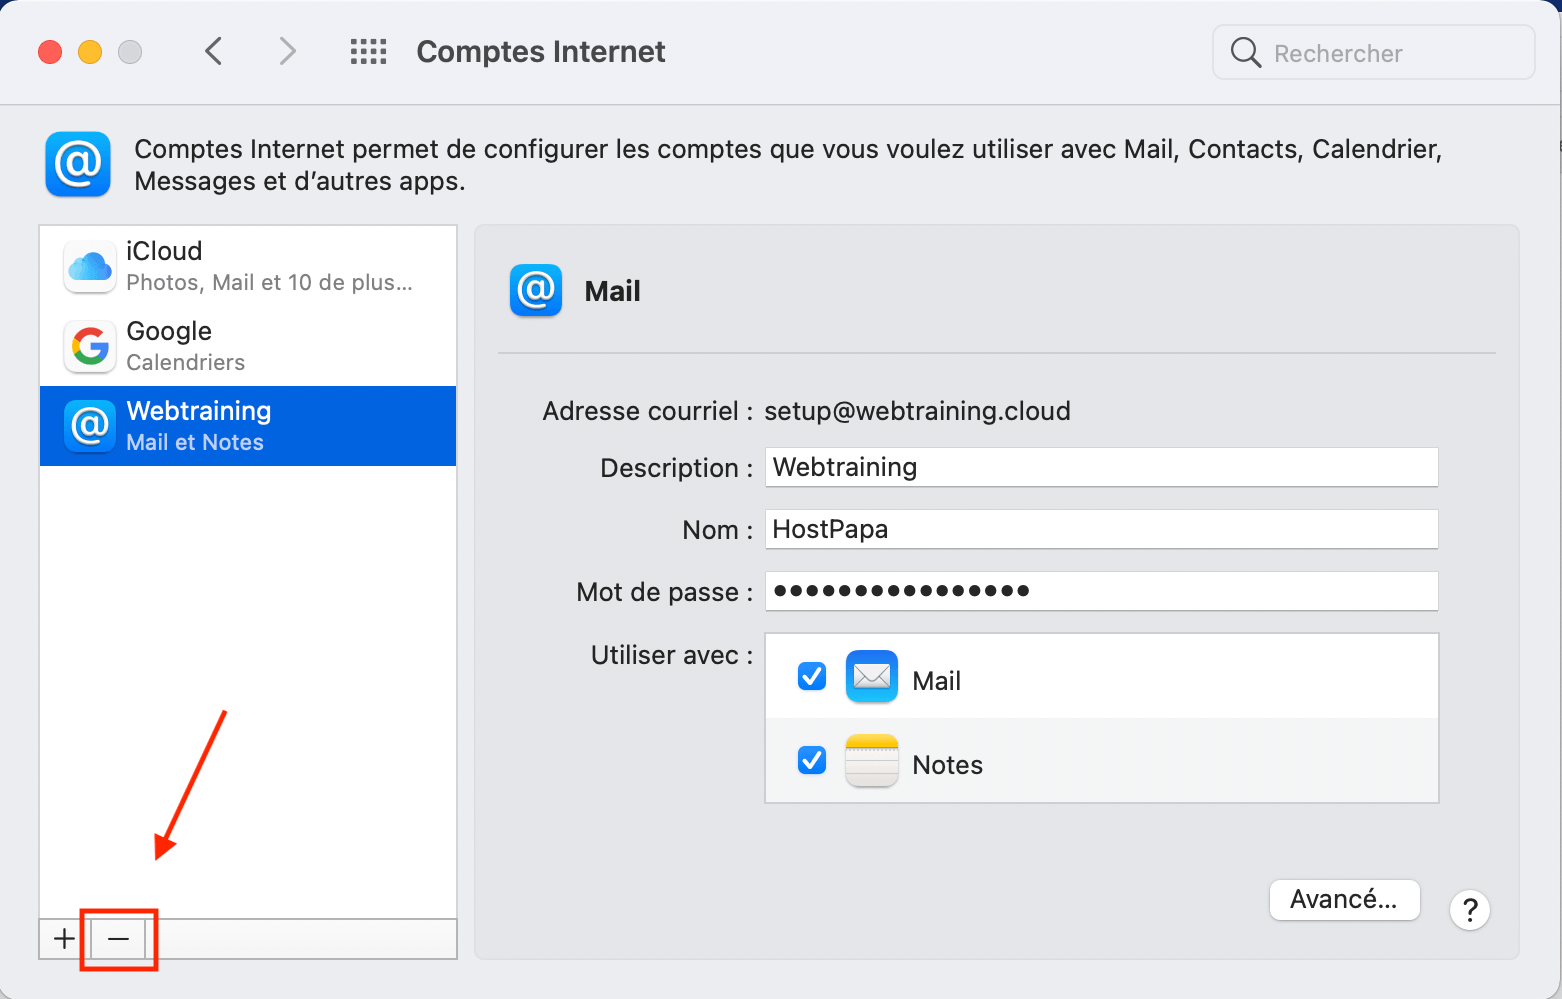Click the Mail pane header @ icon
Screen dimensions: 1562x999
point(536,291)
